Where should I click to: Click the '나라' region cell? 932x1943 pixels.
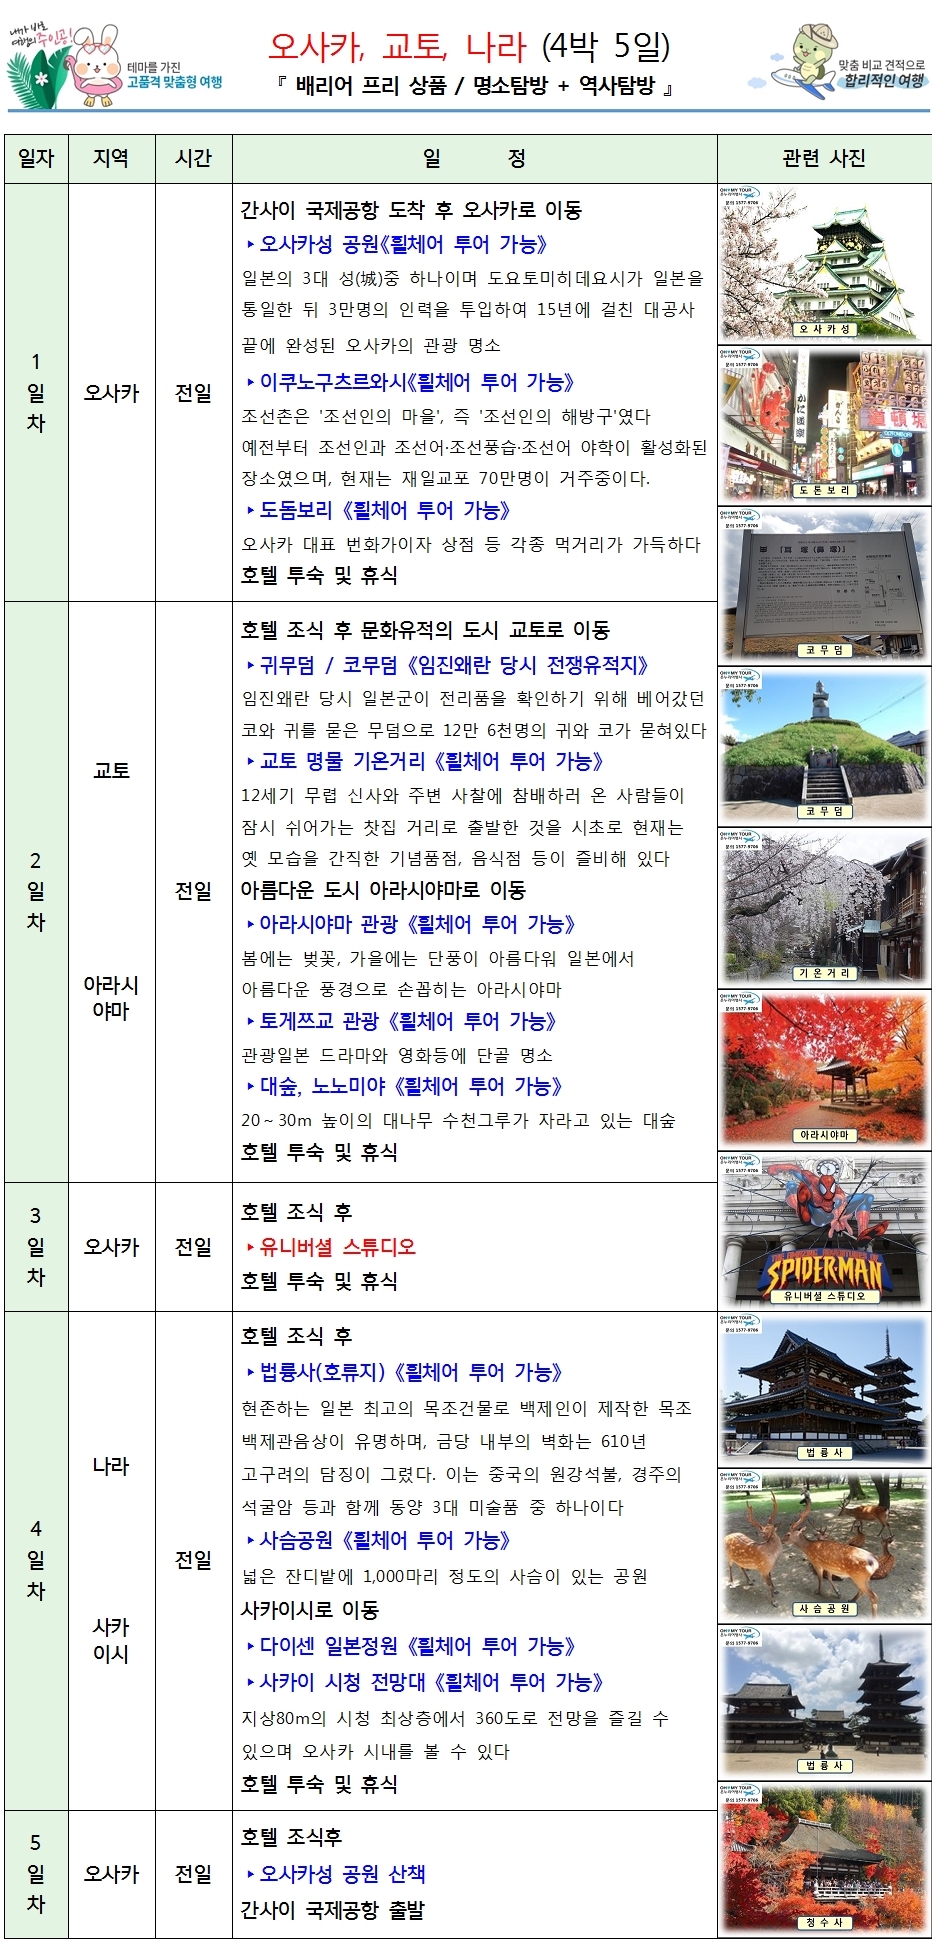click(111, 1466)
